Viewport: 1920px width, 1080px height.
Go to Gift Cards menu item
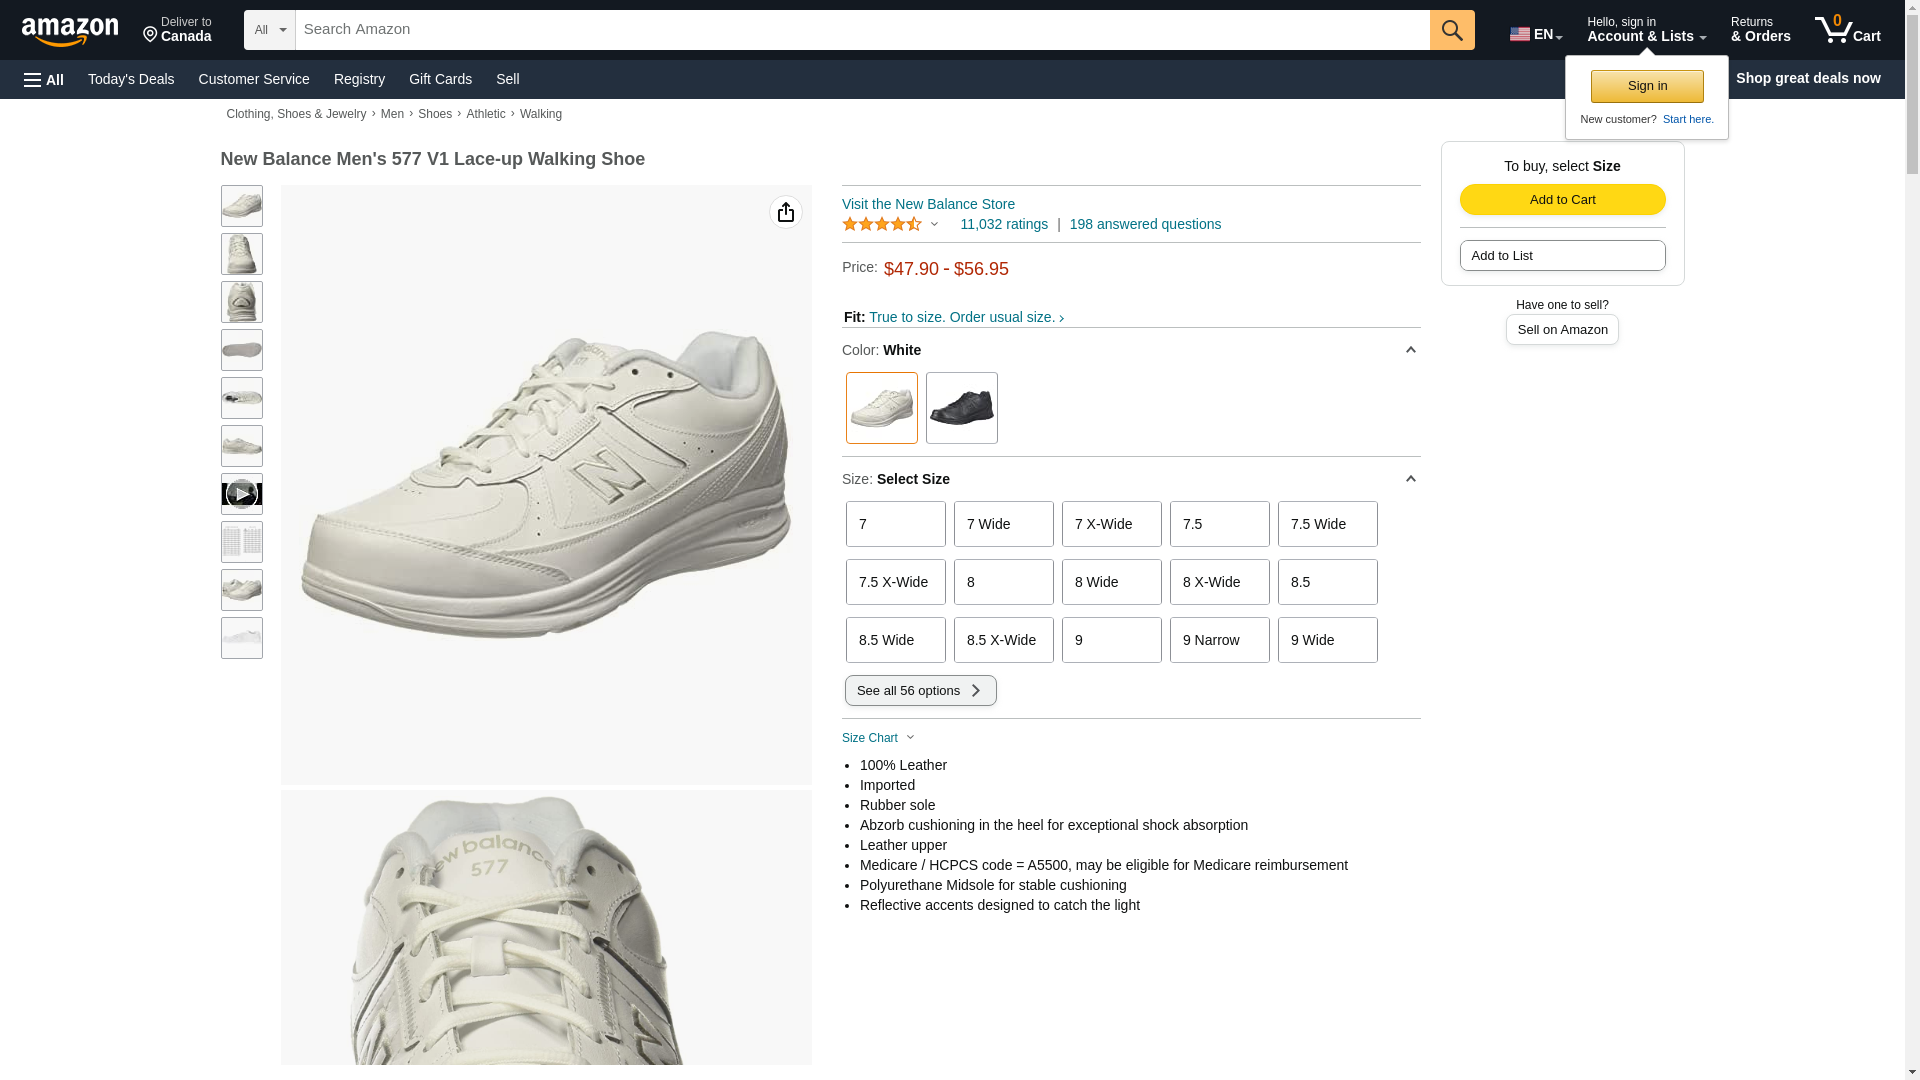tap(440, 79)
